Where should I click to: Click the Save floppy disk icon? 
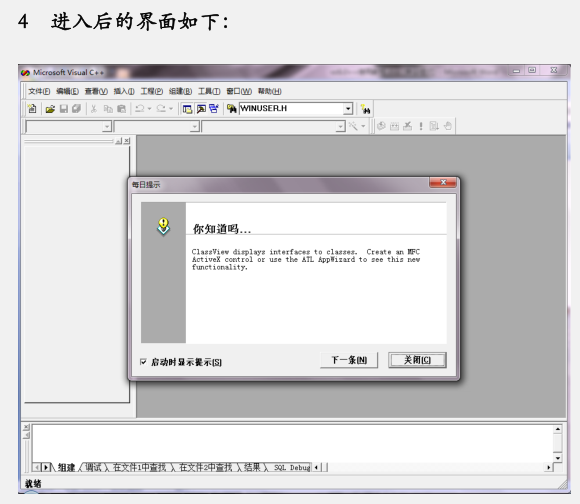pos(64,109)
